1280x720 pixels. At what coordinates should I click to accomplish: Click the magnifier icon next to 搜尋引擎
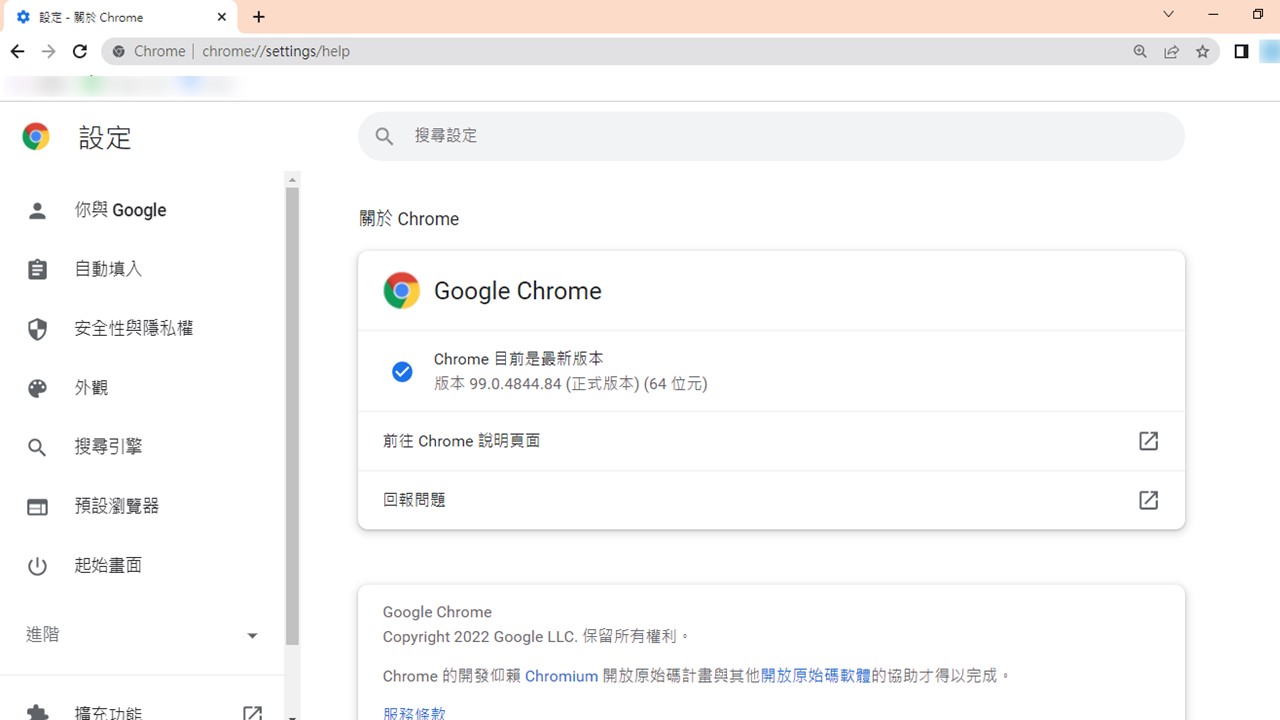pyautogui.click(x=37, y=447)
